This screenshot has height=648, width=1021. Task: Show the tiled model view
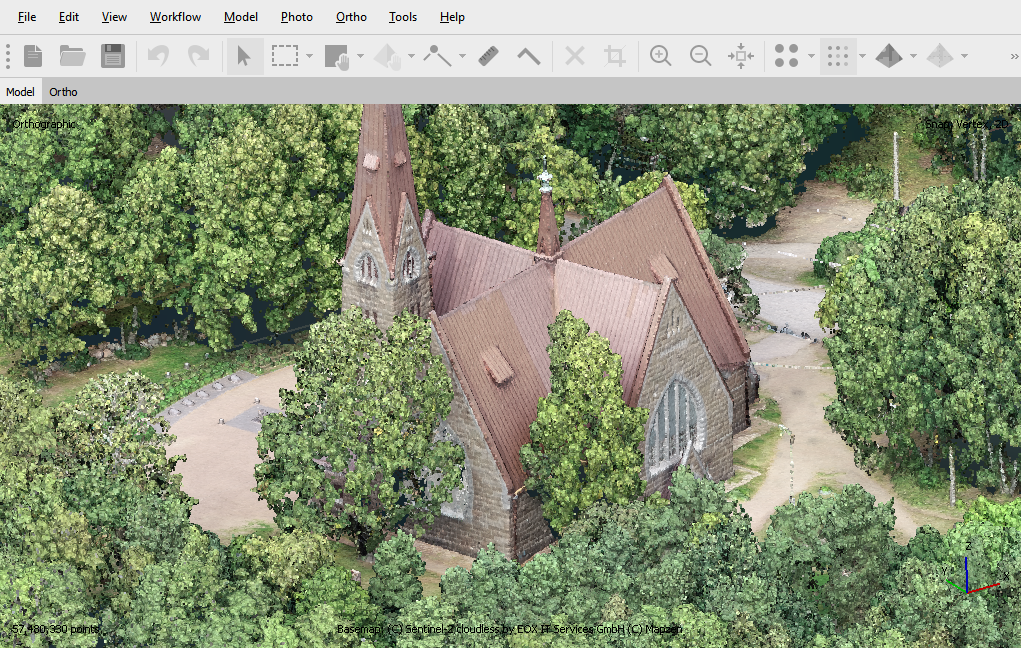pyautogui.click(x=940, y=56)
